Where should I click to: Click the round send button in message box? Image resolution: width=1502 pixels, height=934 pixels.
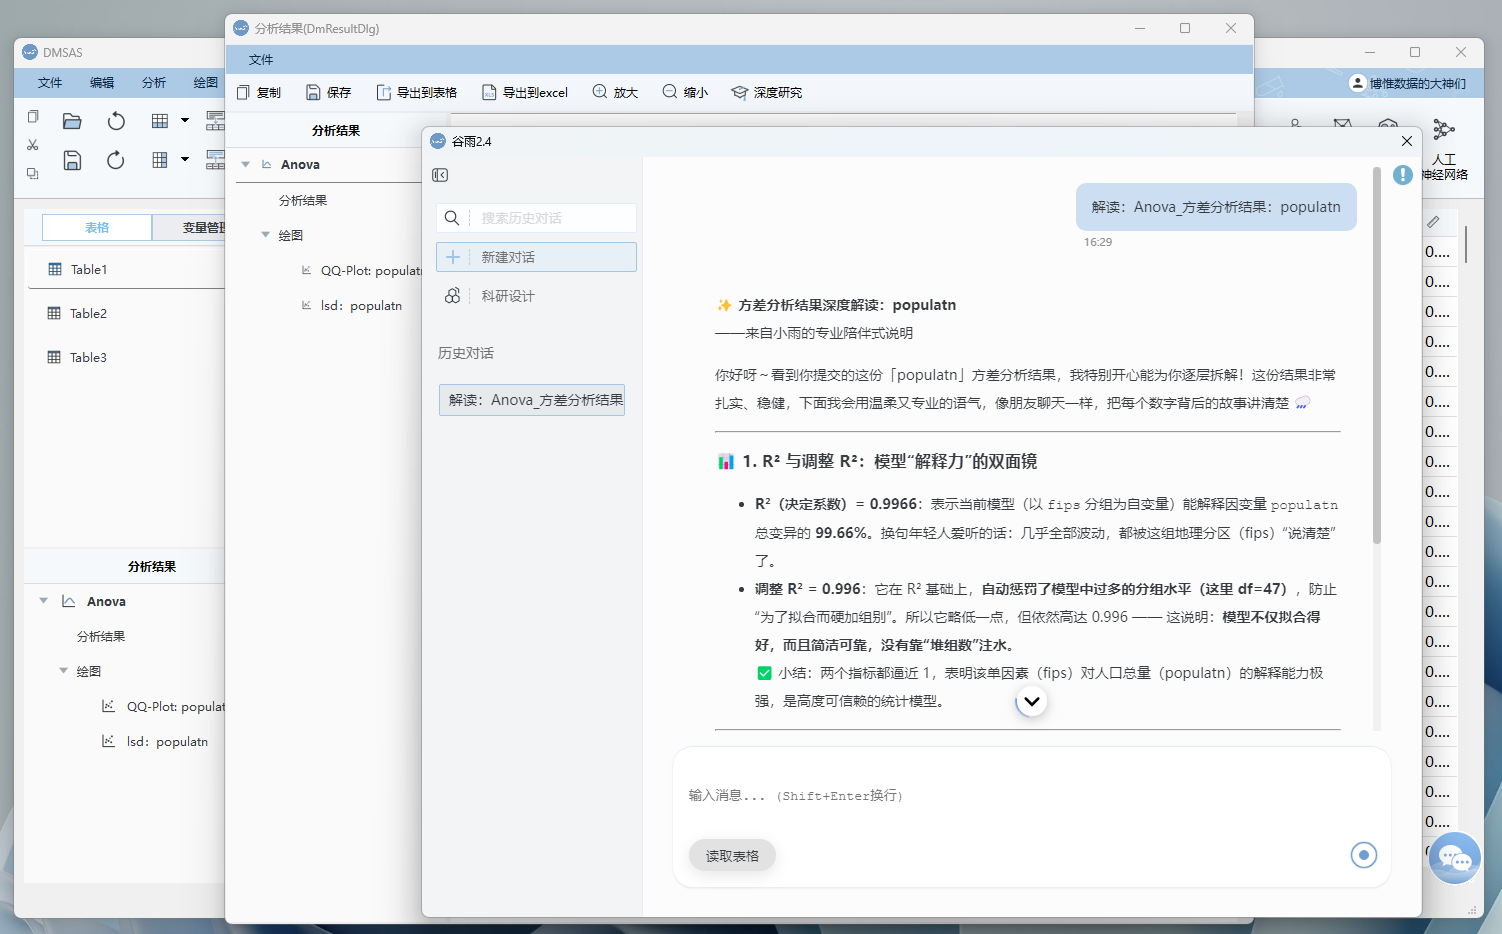(1364, 855)
